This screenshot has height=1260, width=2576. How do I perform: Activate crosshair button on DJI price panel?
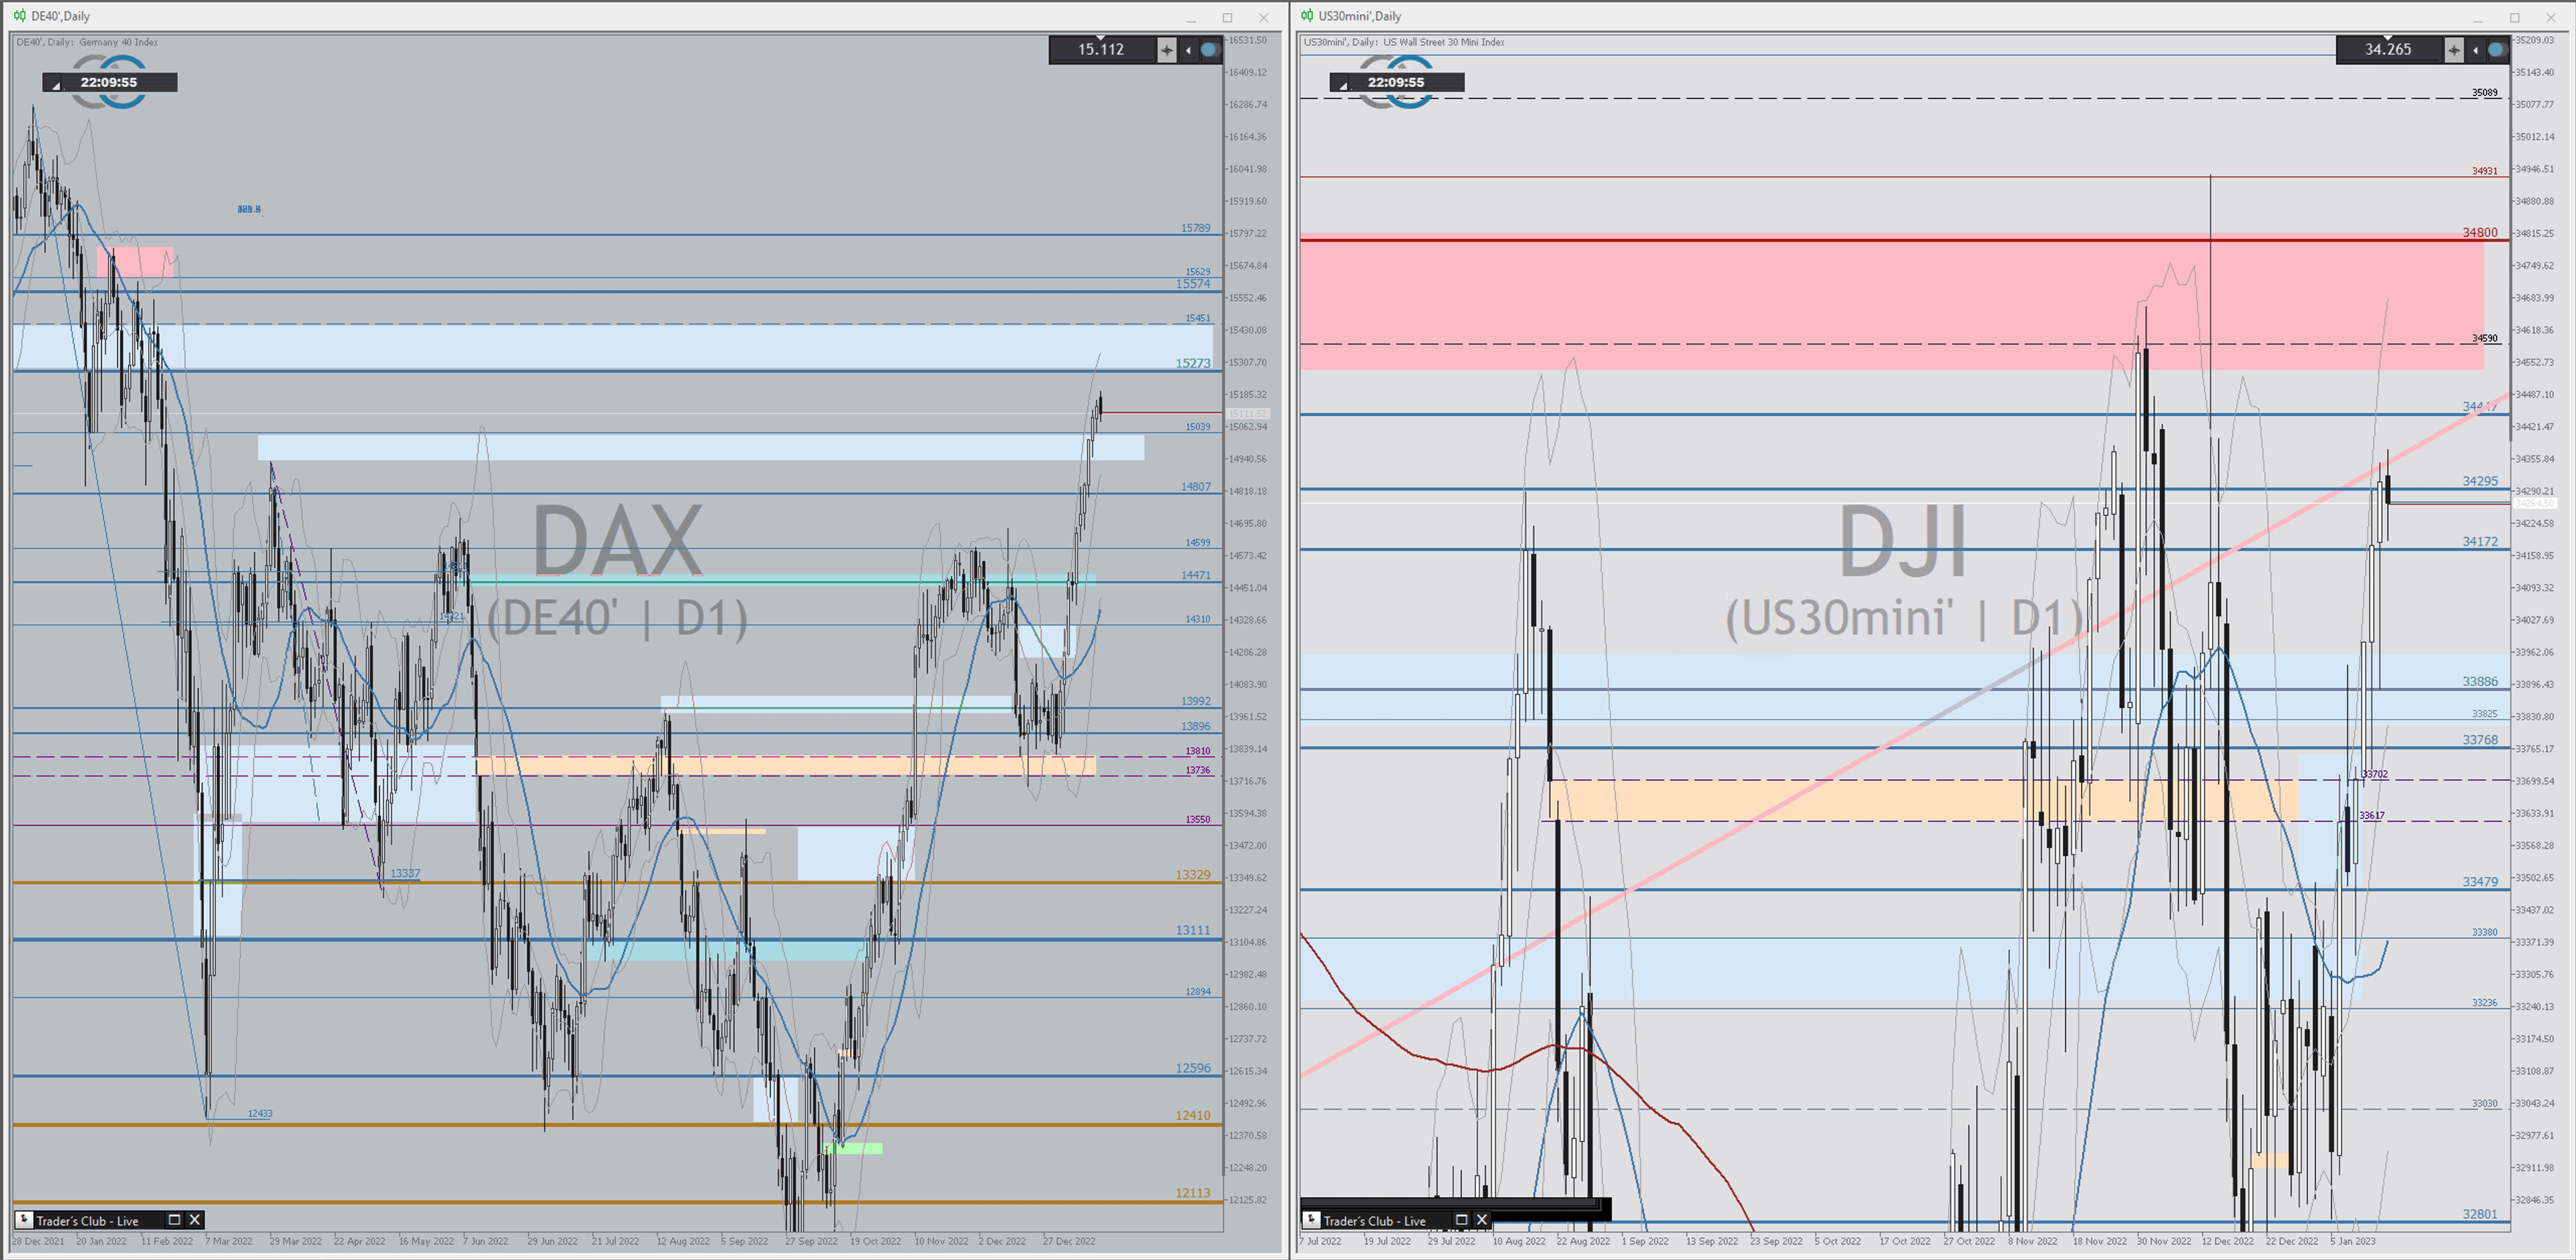2453,50
